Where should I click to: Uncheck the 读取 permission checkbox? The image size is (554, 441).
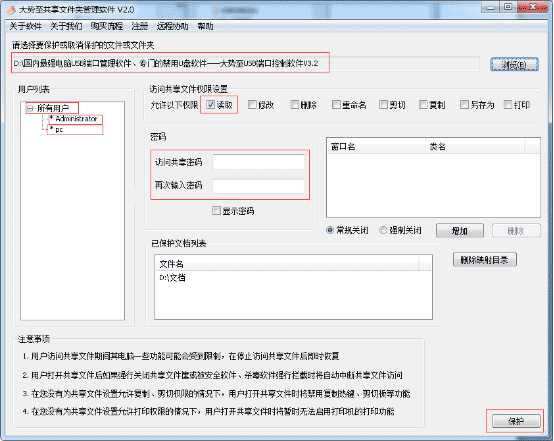click(x=211, y=105)
